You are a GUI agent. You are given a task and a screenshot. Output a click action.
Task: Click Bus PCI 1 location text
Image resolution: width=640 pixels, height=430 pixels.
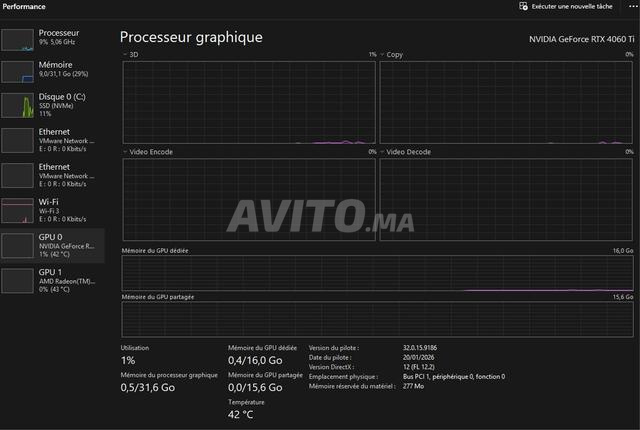point(454,377)
